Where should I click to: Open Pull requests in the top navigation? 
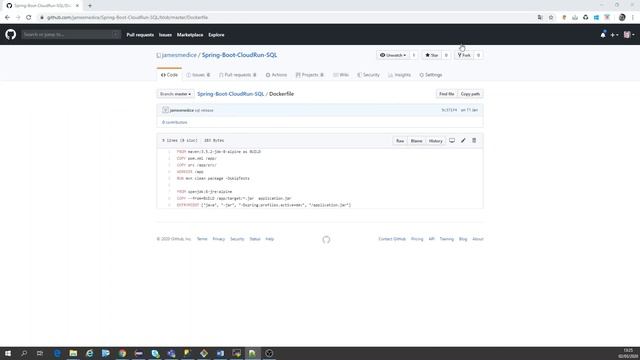[140, 35]
